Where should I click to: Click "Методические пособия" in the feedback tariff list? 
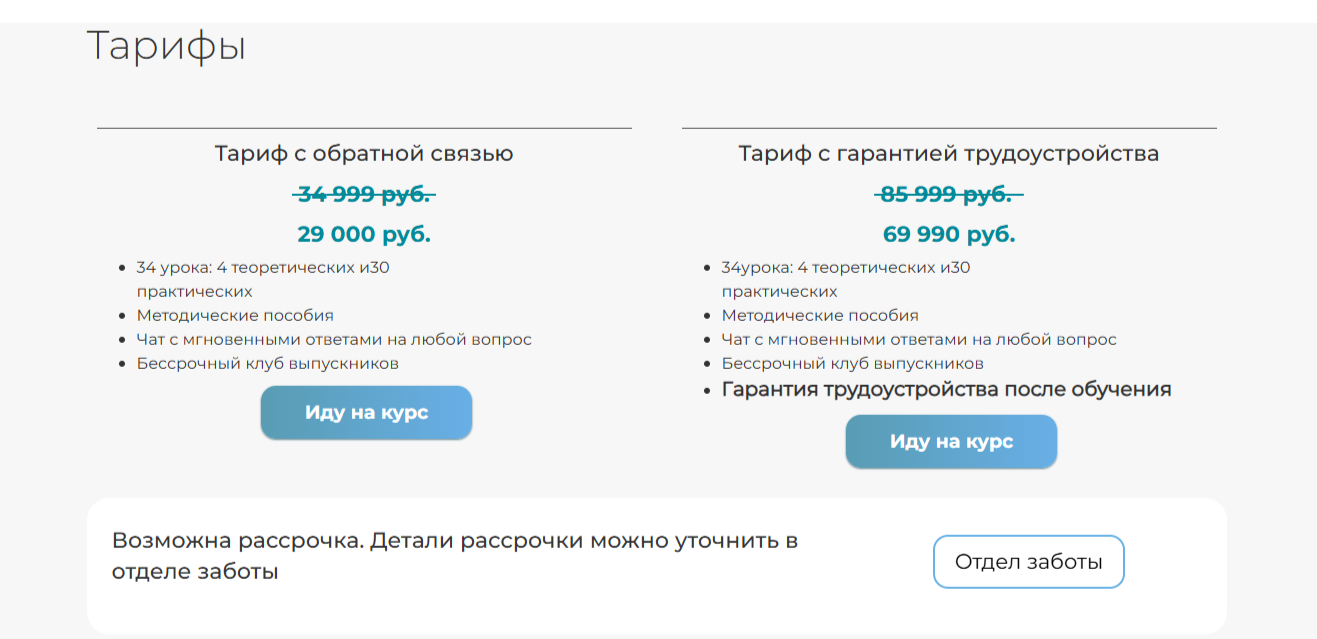(235, 316)
